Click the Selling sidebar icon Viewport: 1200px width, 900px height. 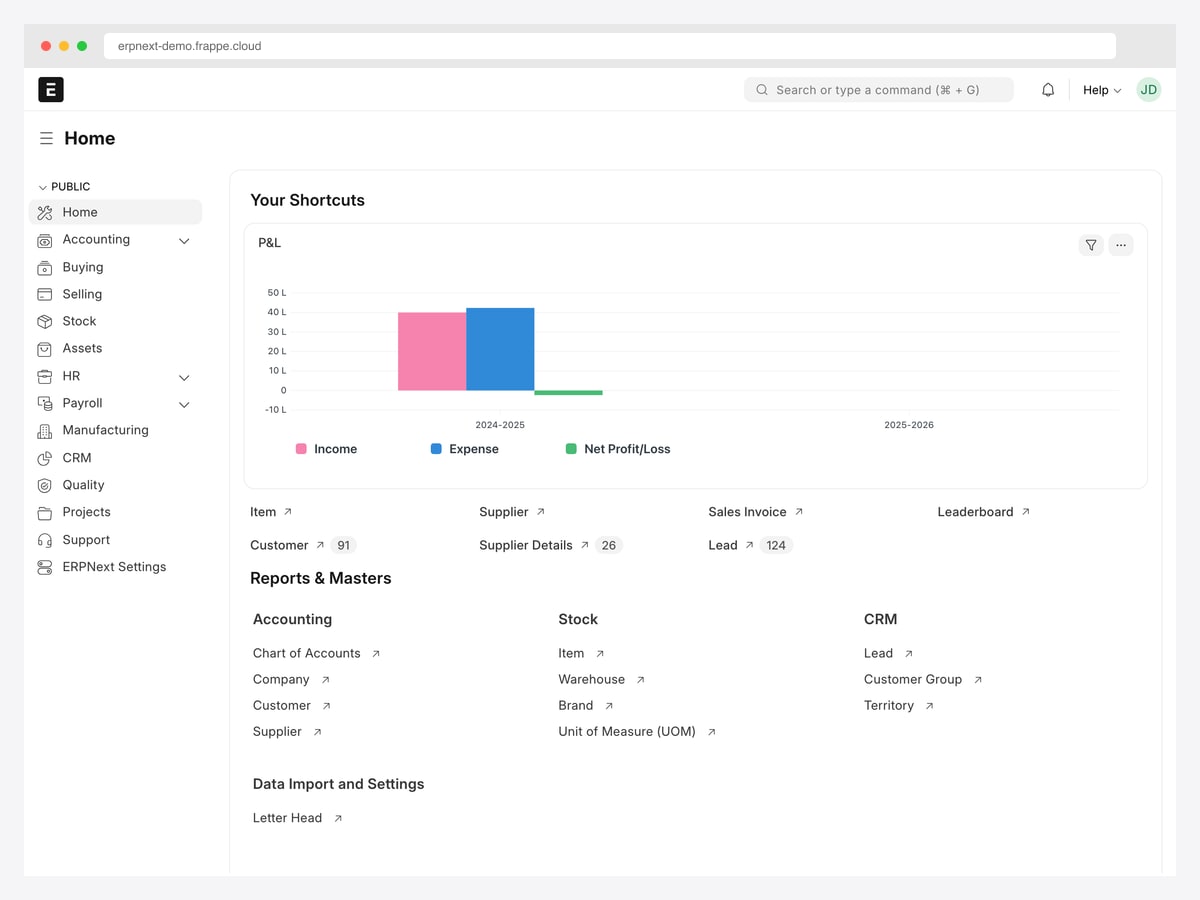pyautogui.click(x=44, y=295)
